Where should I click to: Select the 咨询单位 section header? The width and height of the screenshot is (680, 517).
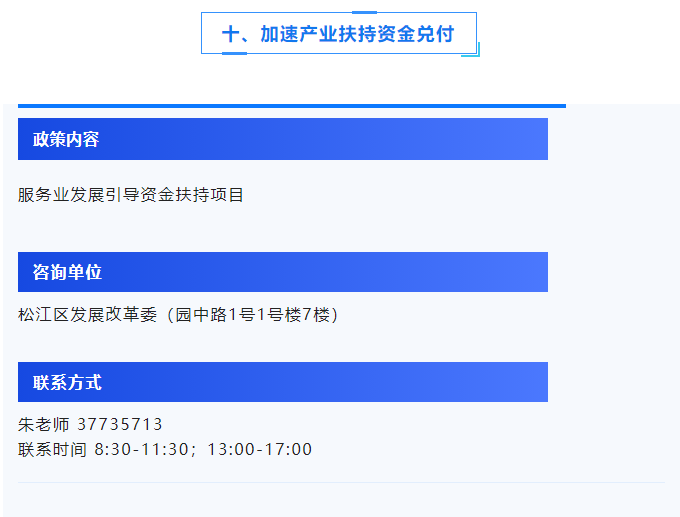pyautogui.click(x=283, y=272)
